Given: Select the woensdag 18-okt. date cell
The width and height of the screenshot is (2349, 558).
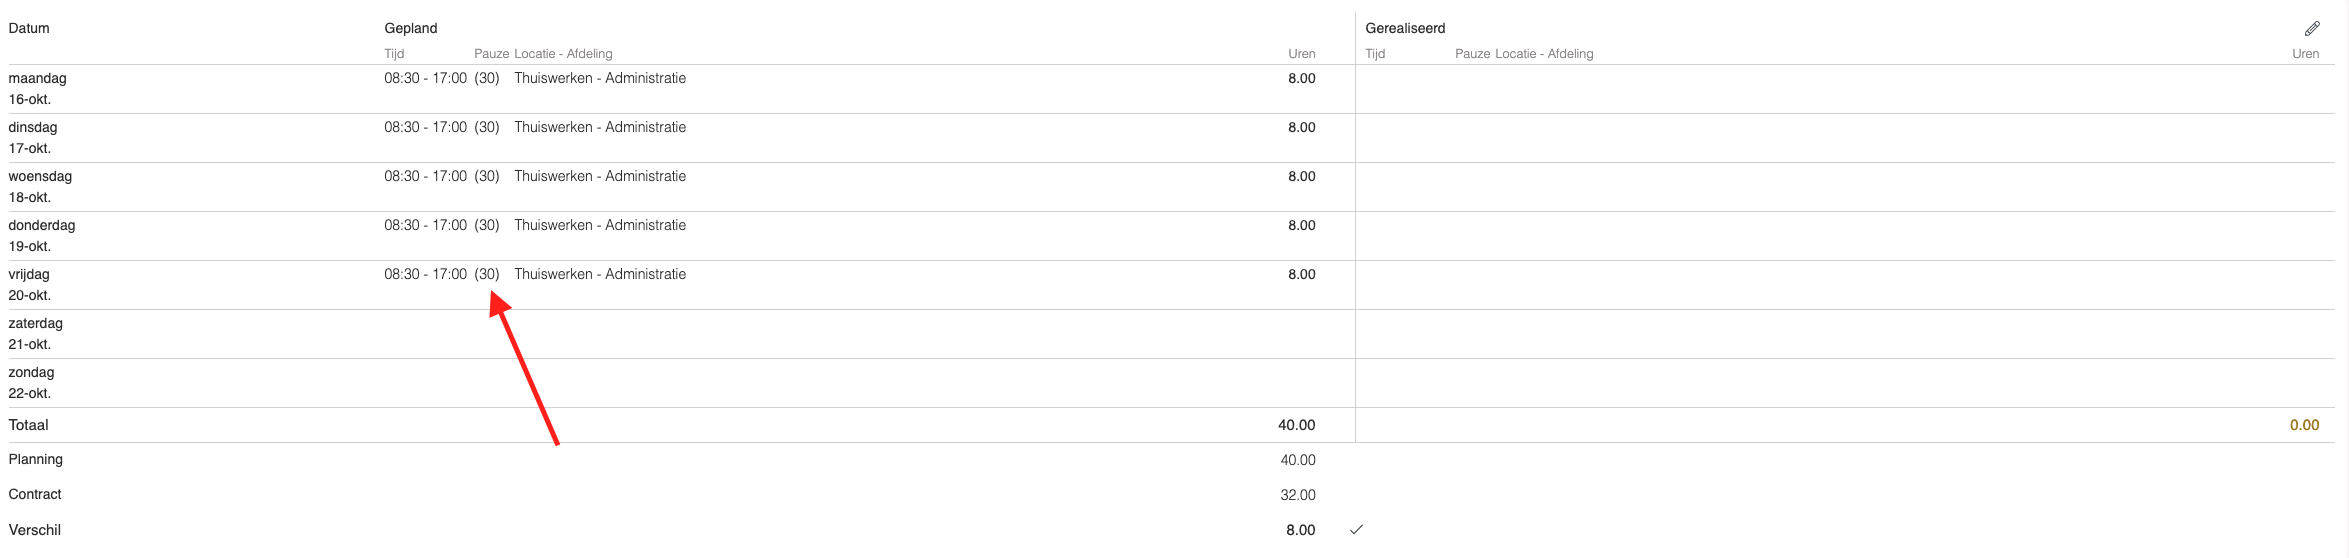Looking at the screenshot, I should [x=41, y=187].
